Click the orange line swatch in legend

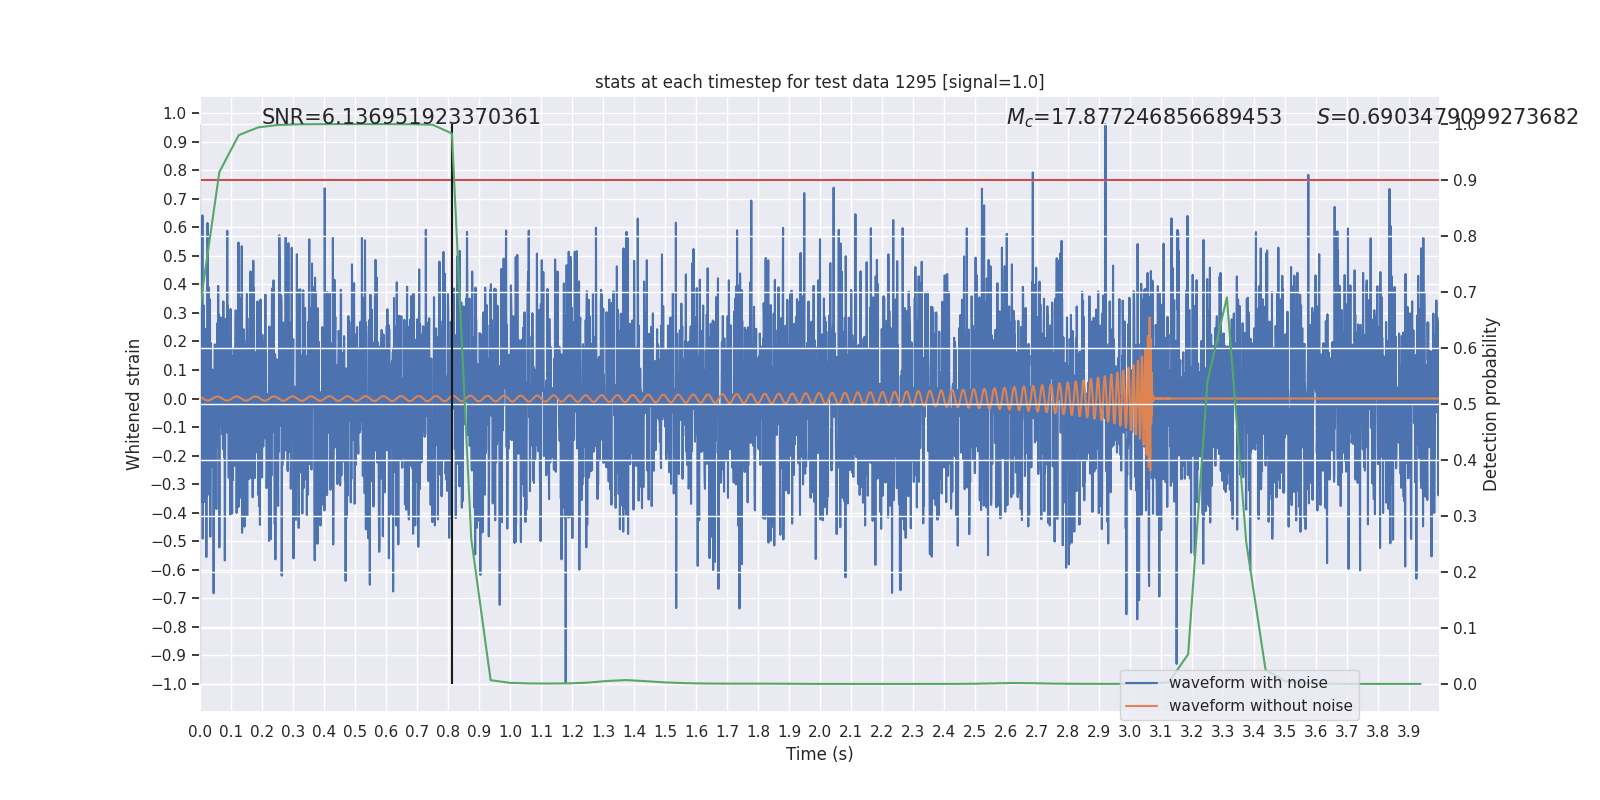[x=1141, y=706]
